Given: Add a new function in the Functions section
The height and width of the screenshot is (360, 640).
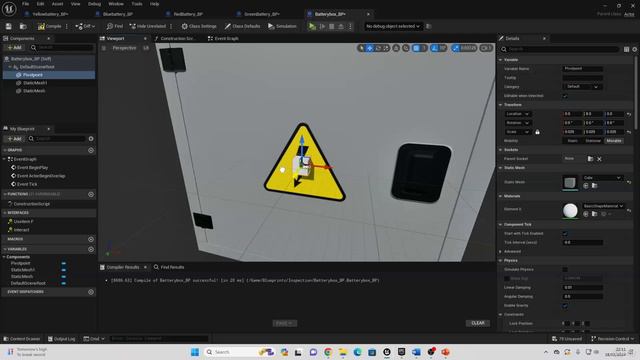Looking at the screenshot, I should tap(91, 194).
